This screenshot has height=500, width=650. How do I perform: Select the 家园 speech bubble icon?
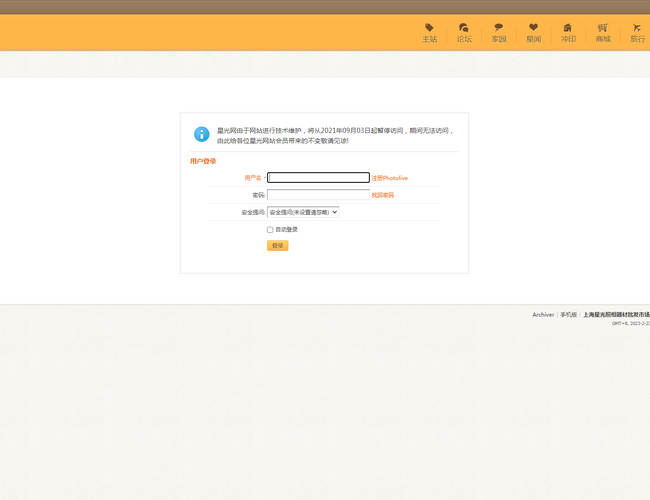coord(499,28)
